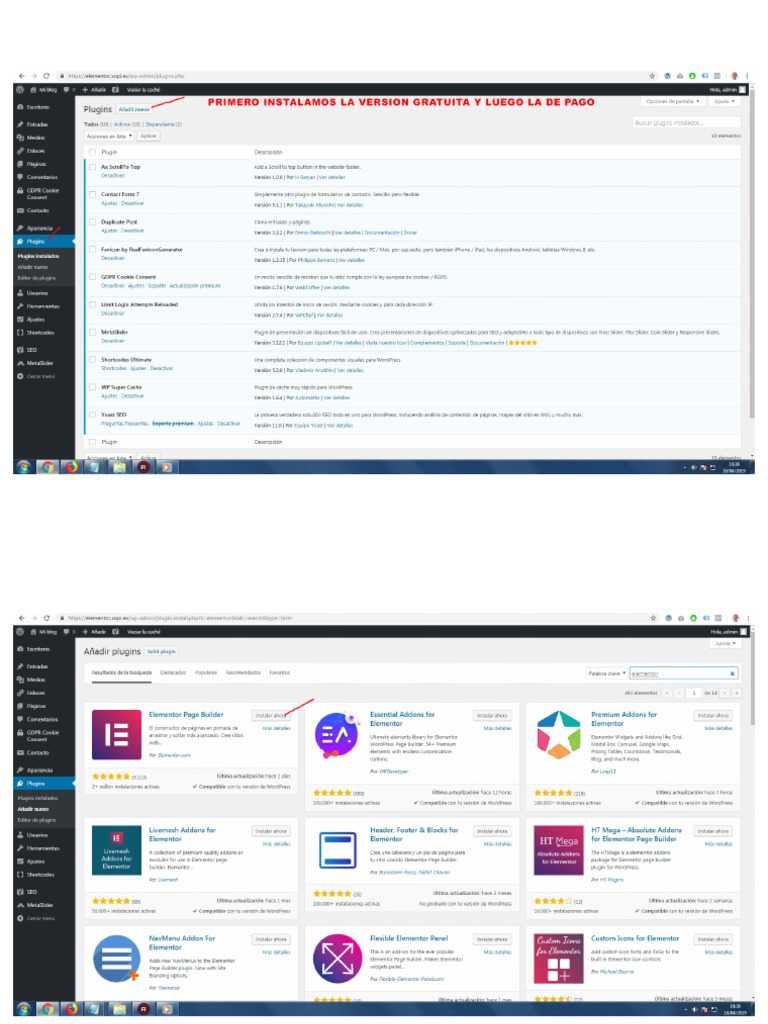Click the Elementor Page Builder thumbnail
The height and width of the screenshot is (1024, 768).
(x=117, y=735)
